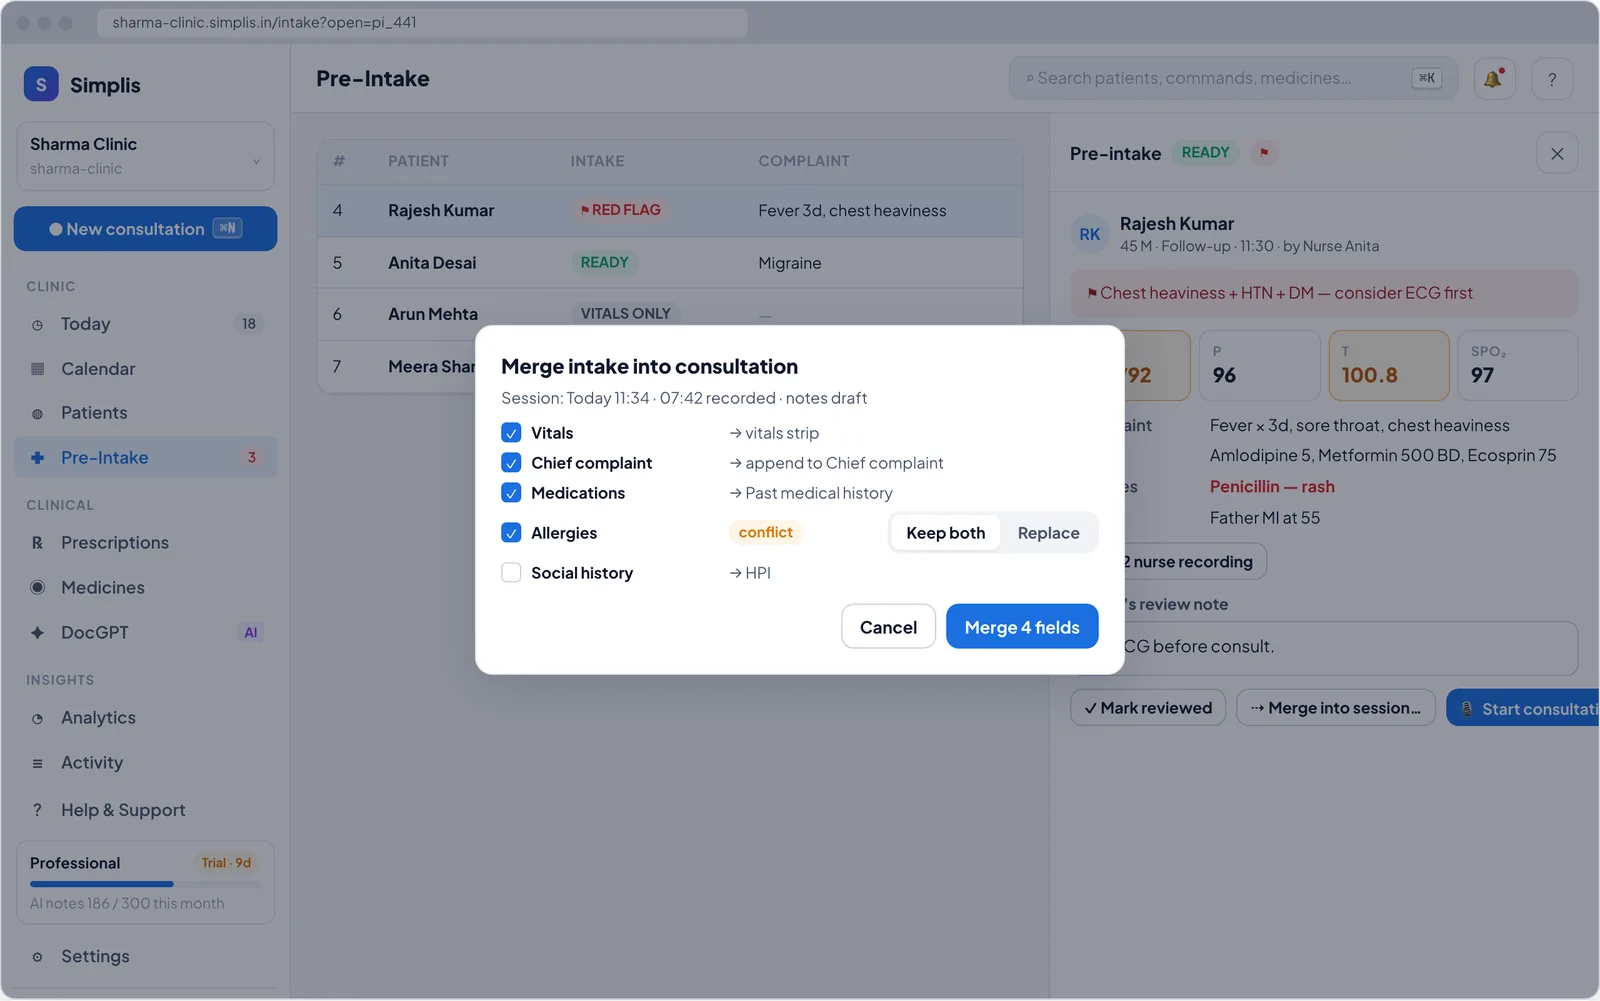Select the Arun Mehta patient row

670,314
